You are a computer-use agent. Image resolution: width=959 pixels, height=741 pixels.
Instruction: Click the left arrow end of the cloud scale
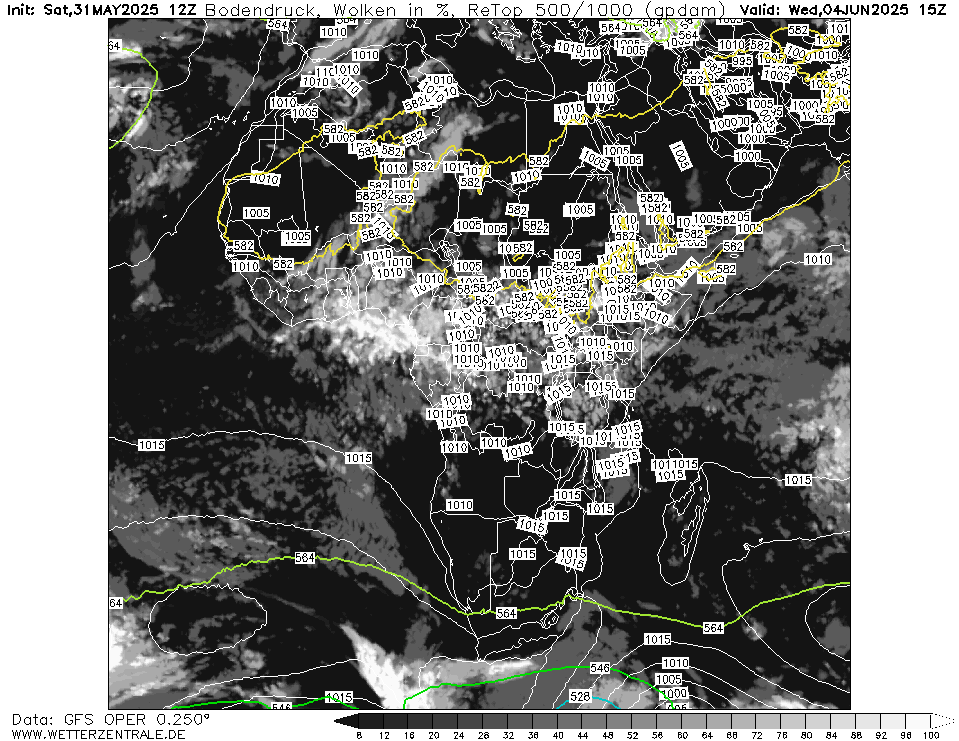pyautogui.click(x=345, y=721)
